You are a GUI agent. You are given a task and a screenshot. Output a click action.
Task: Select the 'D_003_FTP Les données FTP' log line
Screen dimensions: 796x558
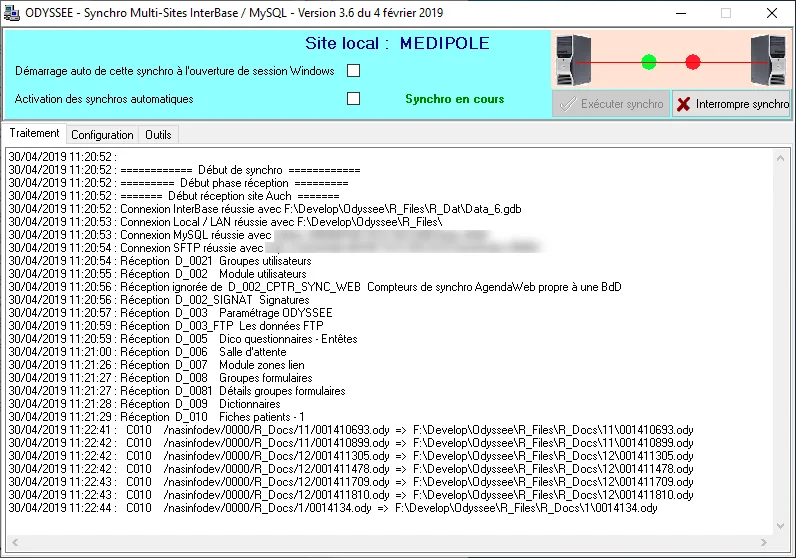(x=166, y=326)
